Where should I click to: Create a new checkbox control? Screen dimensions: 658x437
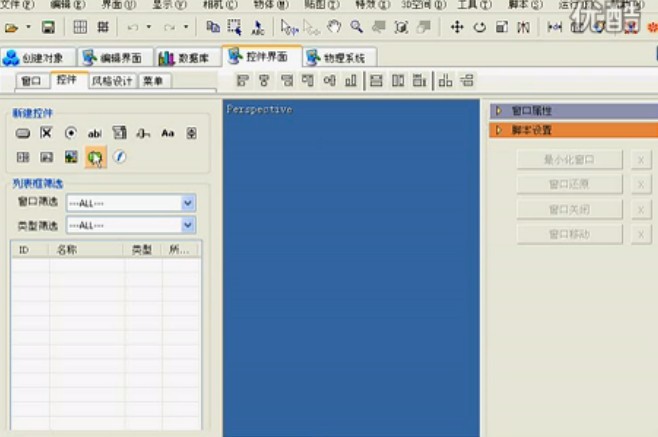[46, 133]
